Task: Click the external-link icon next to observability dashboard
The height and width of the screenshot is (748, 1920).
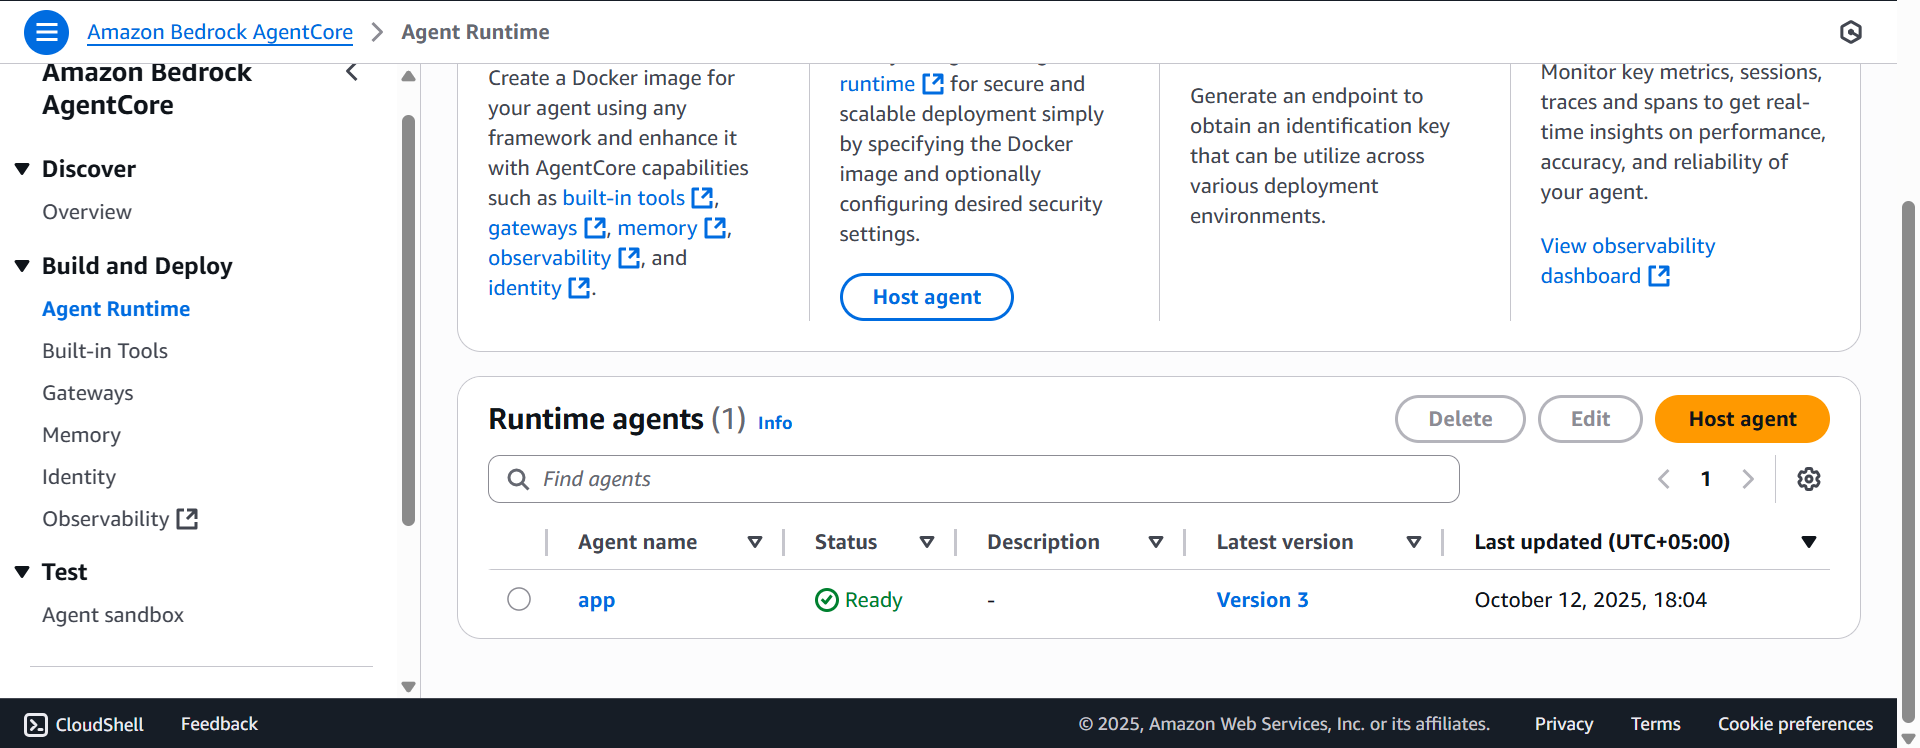Action: [1659, 276]
